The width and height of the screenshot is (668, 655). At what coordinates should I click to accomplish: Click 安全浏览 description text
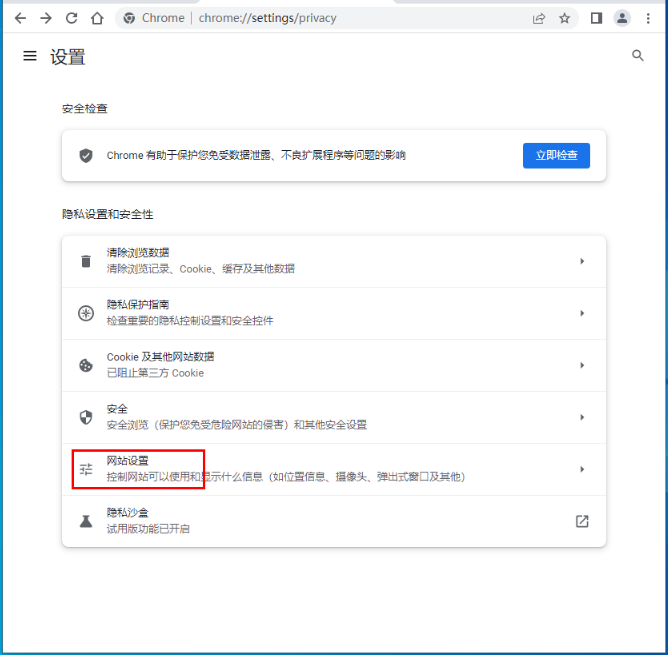pos(236,425)
